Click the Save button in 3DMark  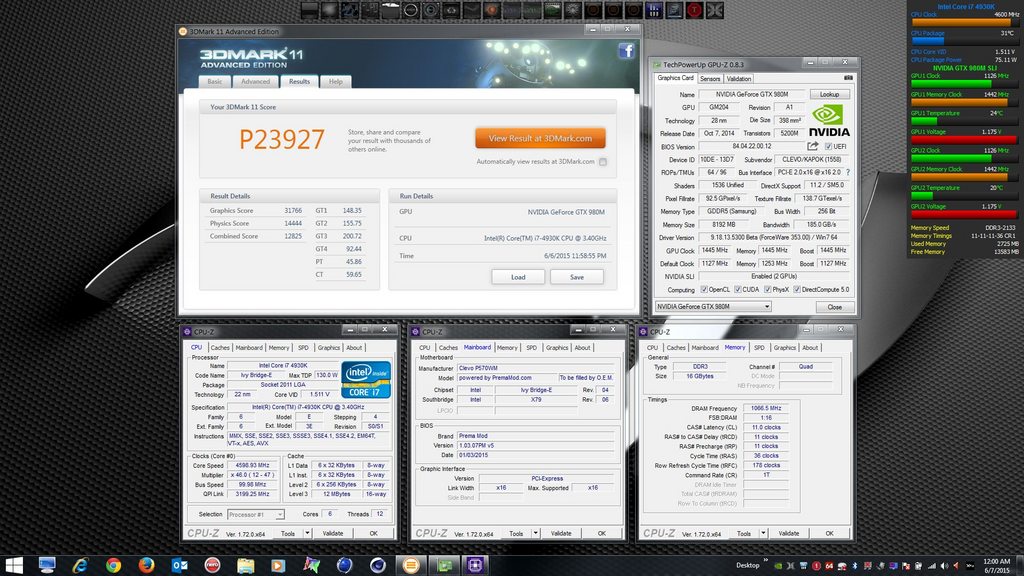click(x=577, y=277)
